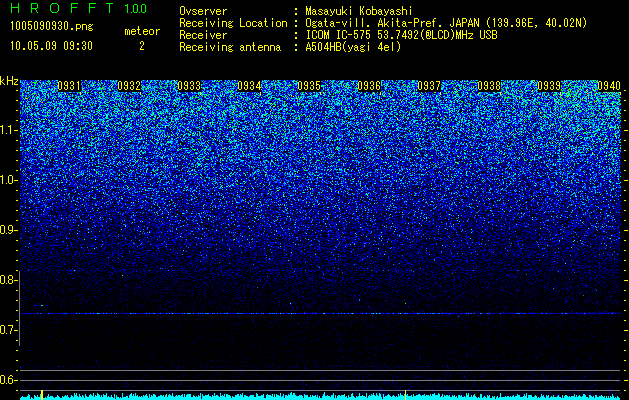Click the HROFFT 1.0.0 title text
The height and width of the screenshot is (400, 629).
(79, 8)
